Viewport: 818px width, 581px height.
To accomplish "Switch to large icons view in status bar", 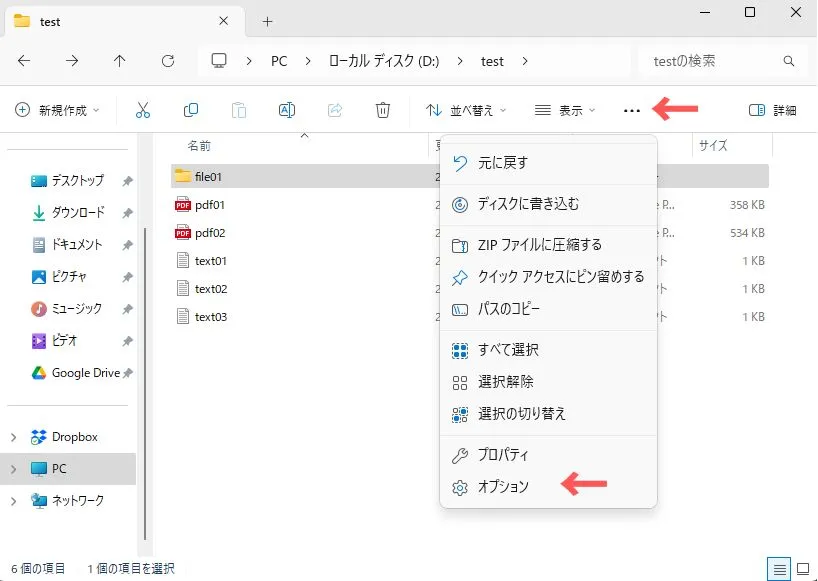I will (x=801, y=568).
